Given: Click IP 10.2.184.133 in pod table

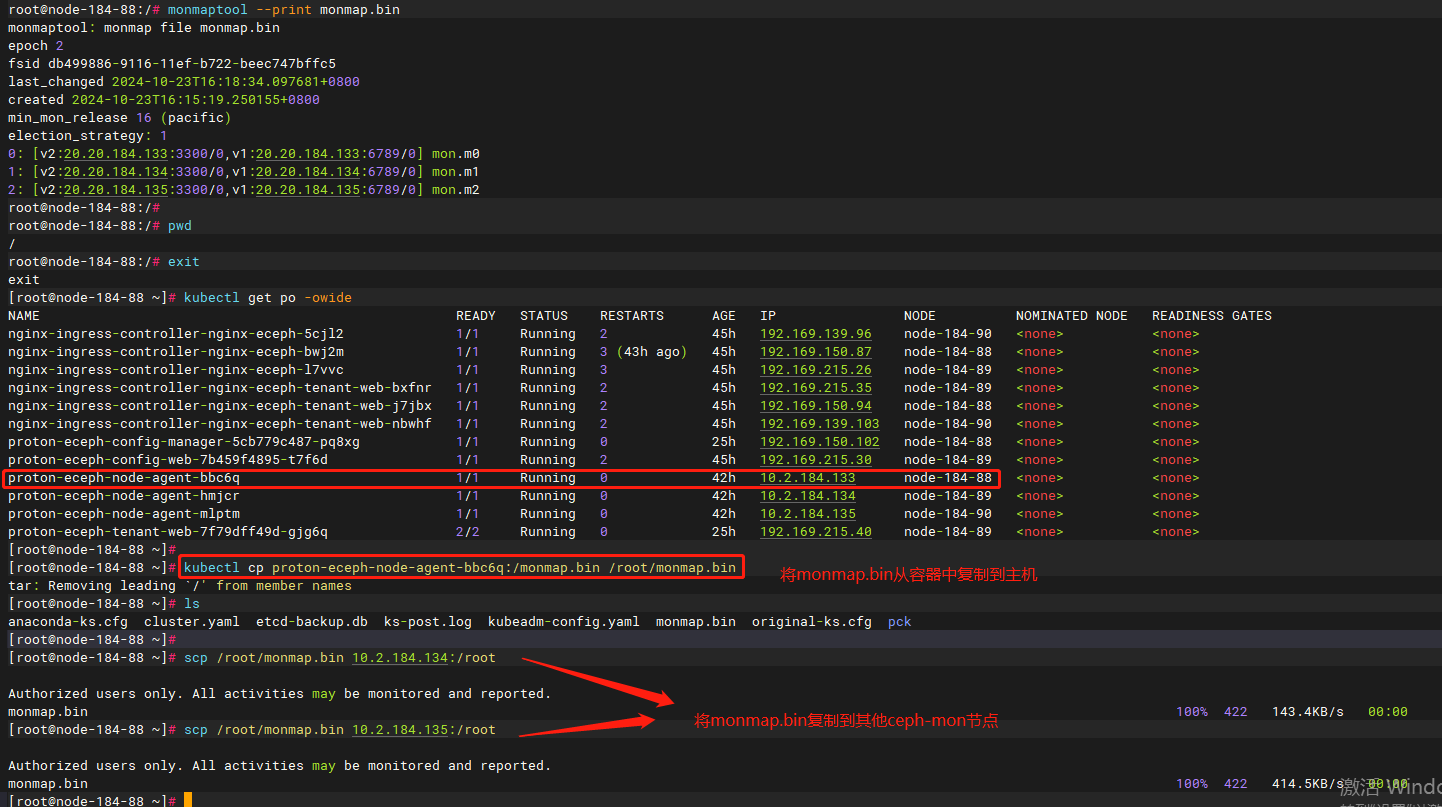Looking at the screenshot, I should coord(808,478).
